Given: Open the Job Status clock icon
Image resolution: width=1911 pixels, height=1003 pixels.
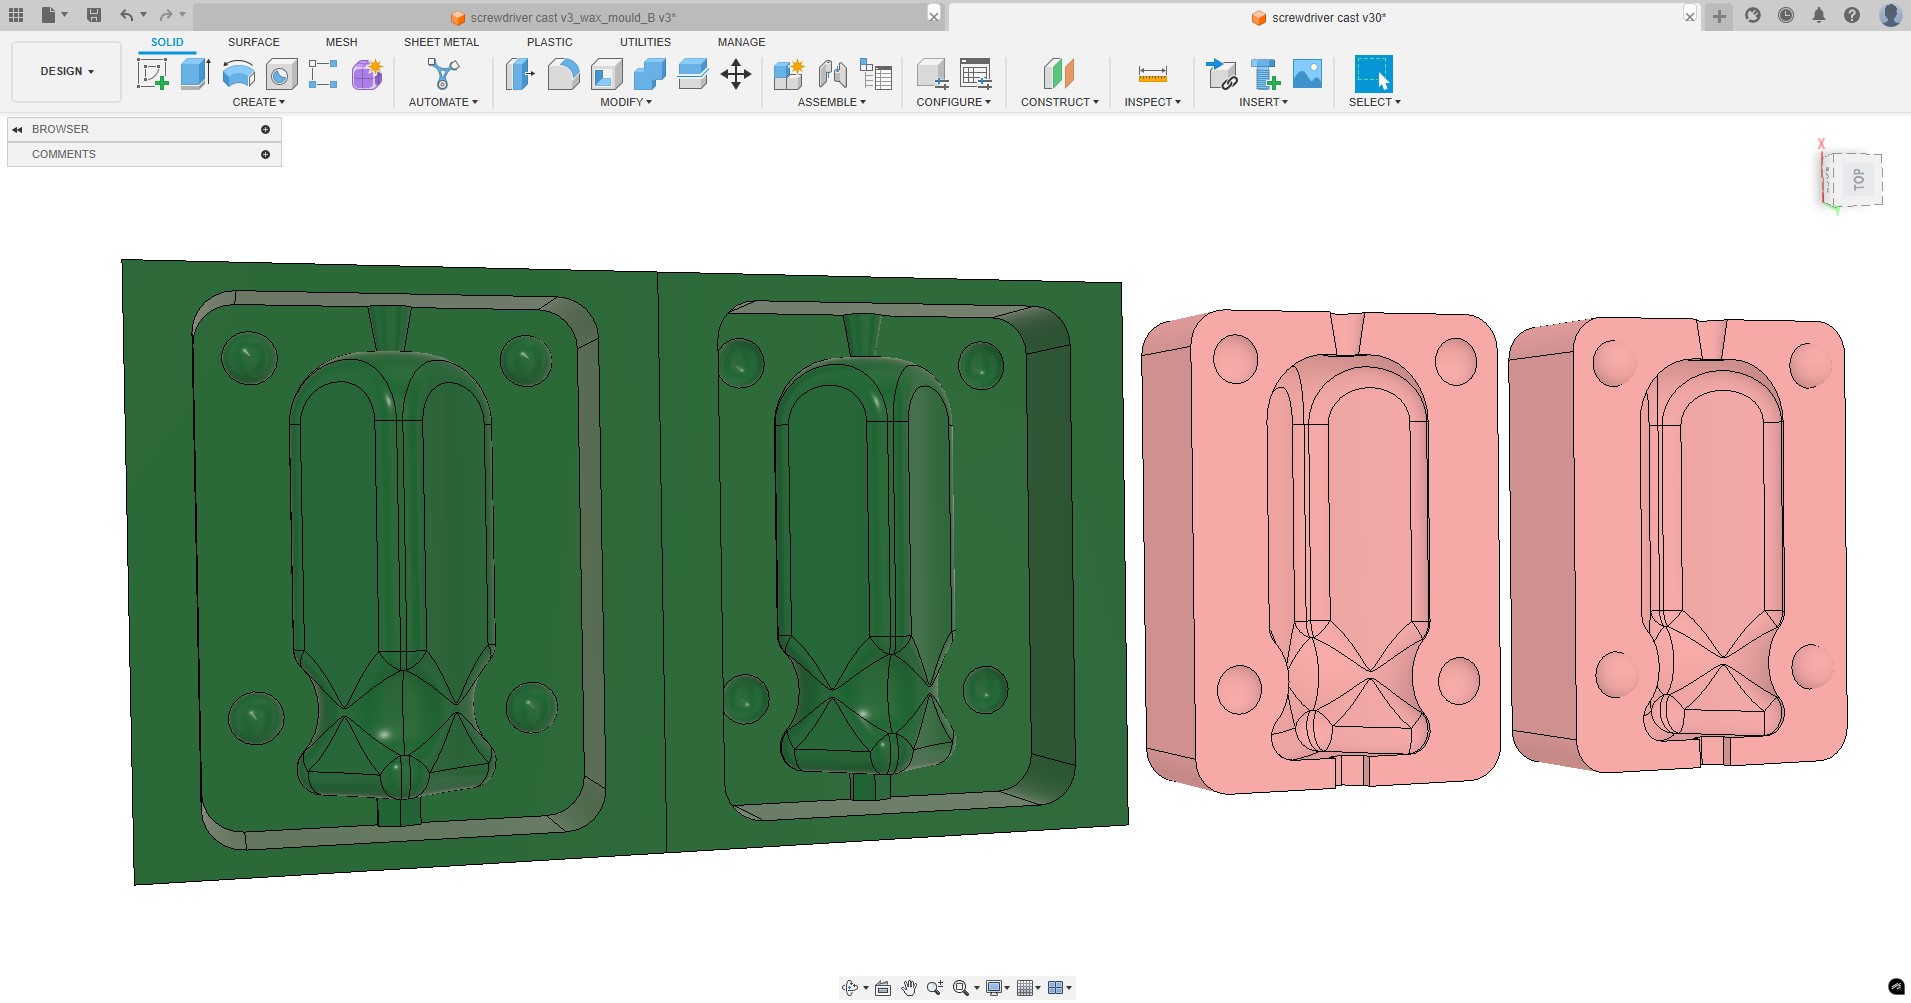Looking at the screenshot, I should point(1786,15).
